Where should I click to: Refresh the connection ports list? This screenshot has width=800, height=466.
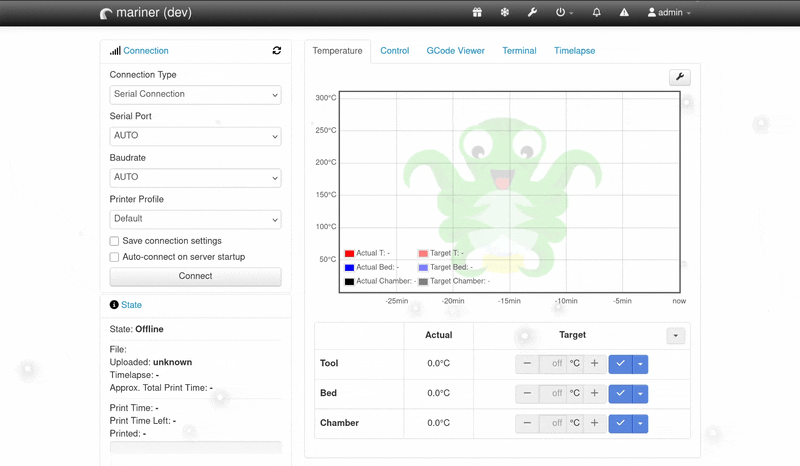276,50
